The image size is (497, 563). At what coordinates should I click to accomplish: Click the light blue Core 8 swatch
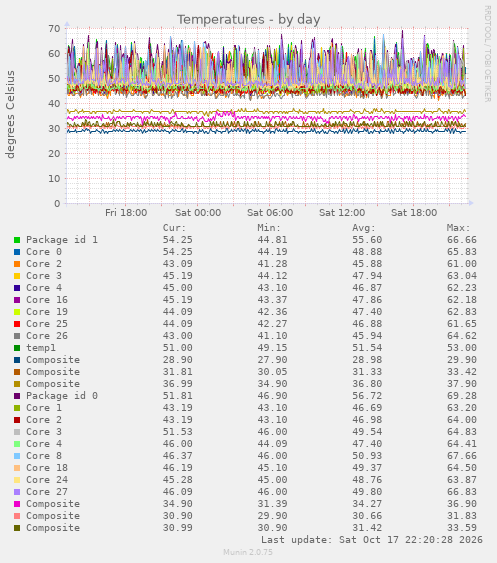[17, 456]
